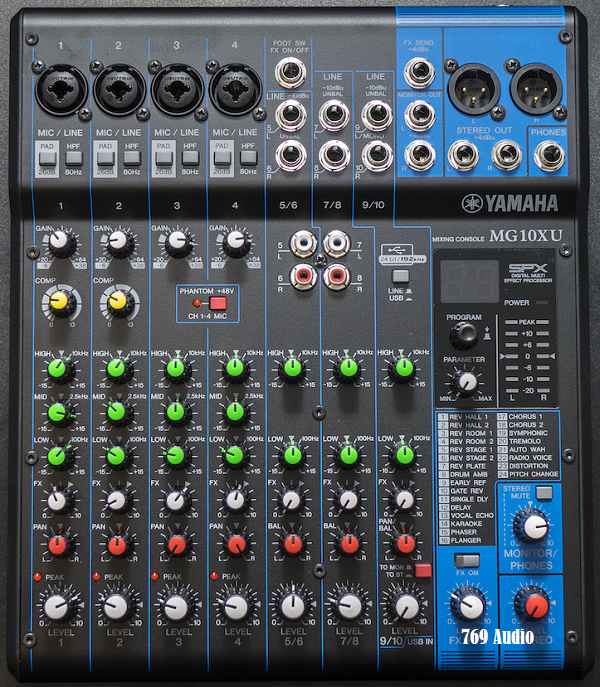
Task: Enable the channel 1 HPF 80Hz switch
Action: coord(74,158)
